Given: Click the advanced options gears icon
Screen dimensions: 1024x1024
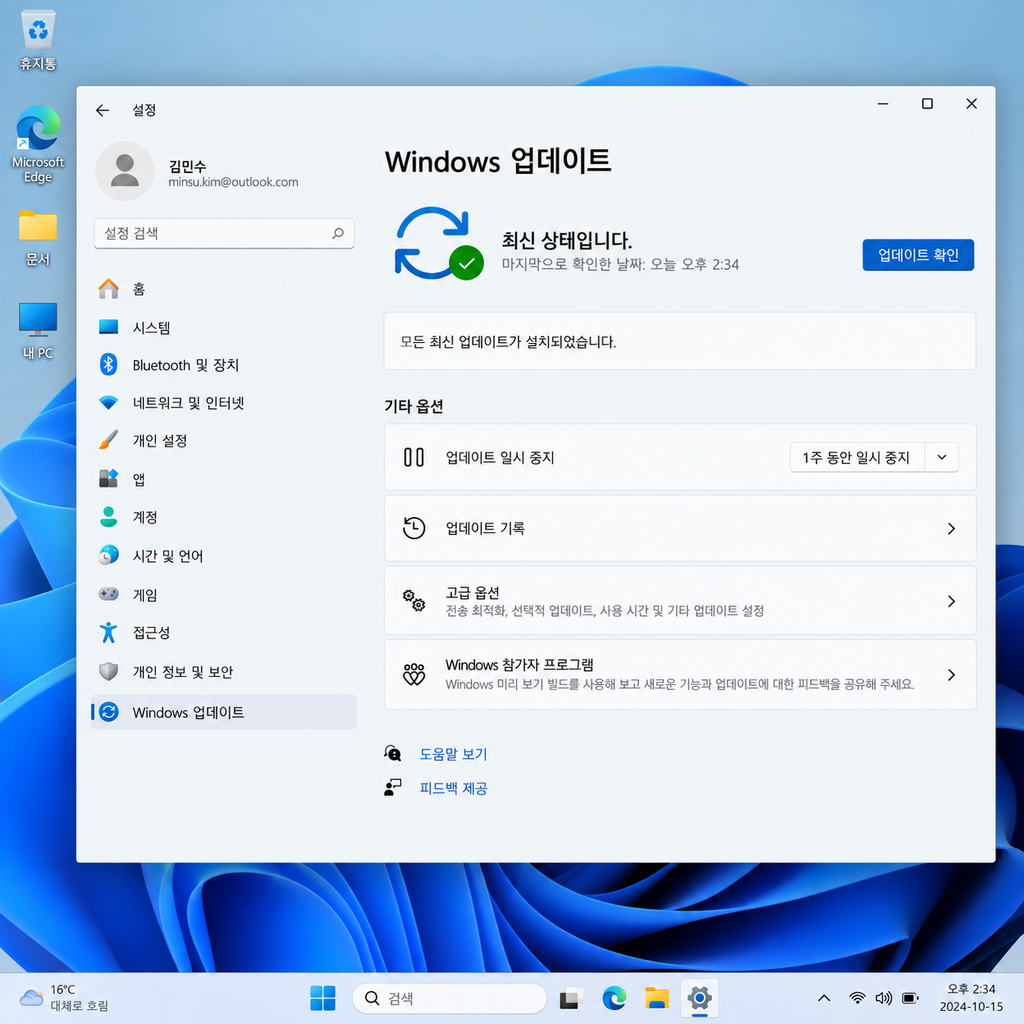Looking at the screenshot, I should [414, 600].
